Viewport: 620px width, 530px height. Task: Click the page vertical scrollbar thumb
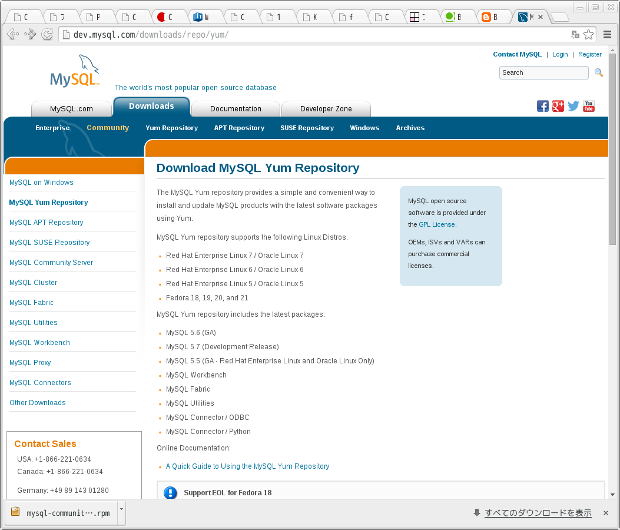click(x=612, y=150)
